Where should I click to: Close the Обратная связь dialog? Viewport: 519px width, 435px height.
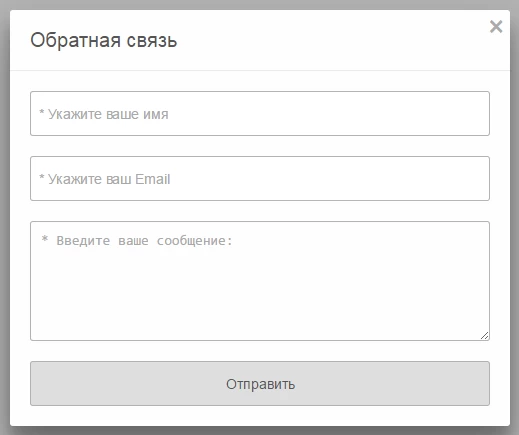(x=496, y=26)
